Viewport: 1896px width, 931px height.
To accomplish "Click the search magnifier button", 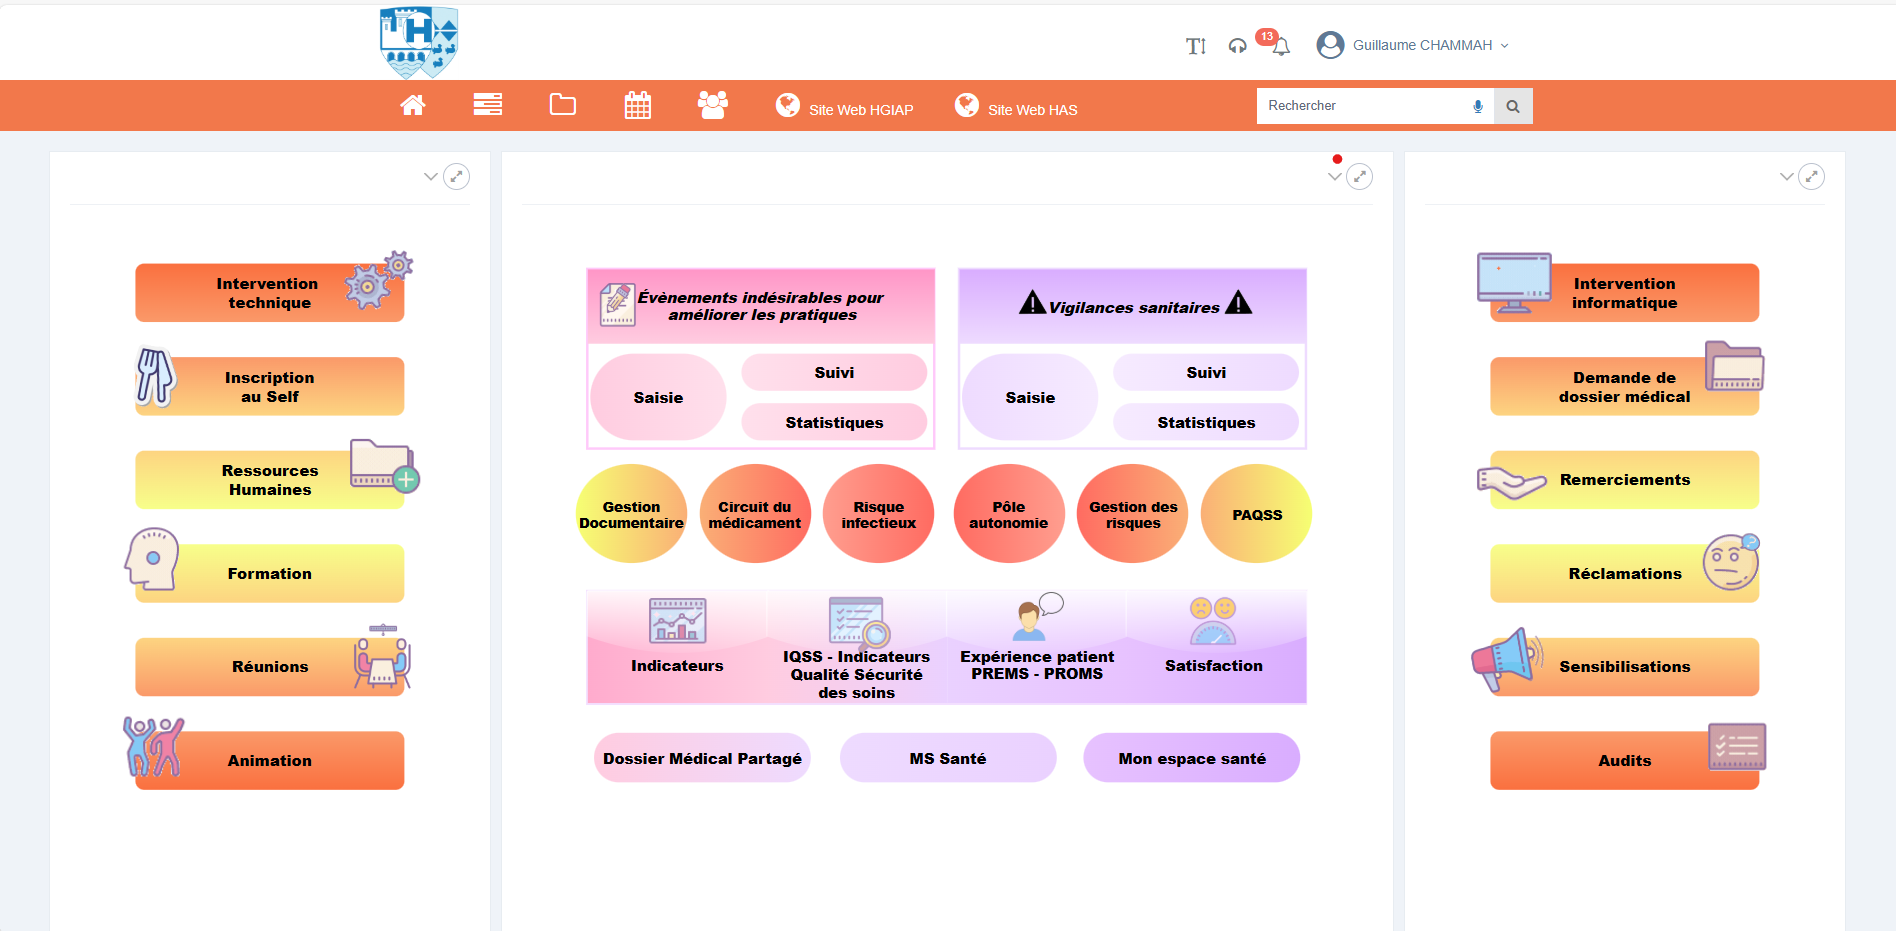I will (1513, 106).
